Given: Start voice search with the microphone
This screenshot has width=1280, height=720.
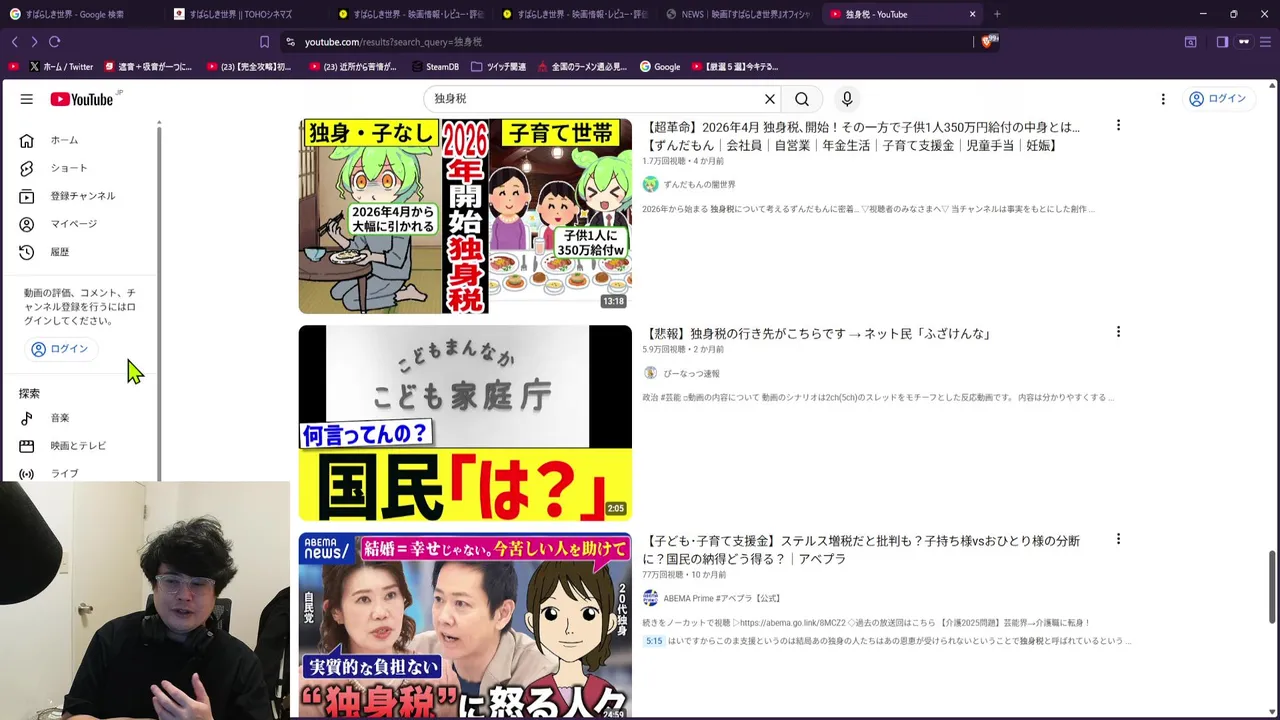Looking at the screenshot, I should pos(847,99).
